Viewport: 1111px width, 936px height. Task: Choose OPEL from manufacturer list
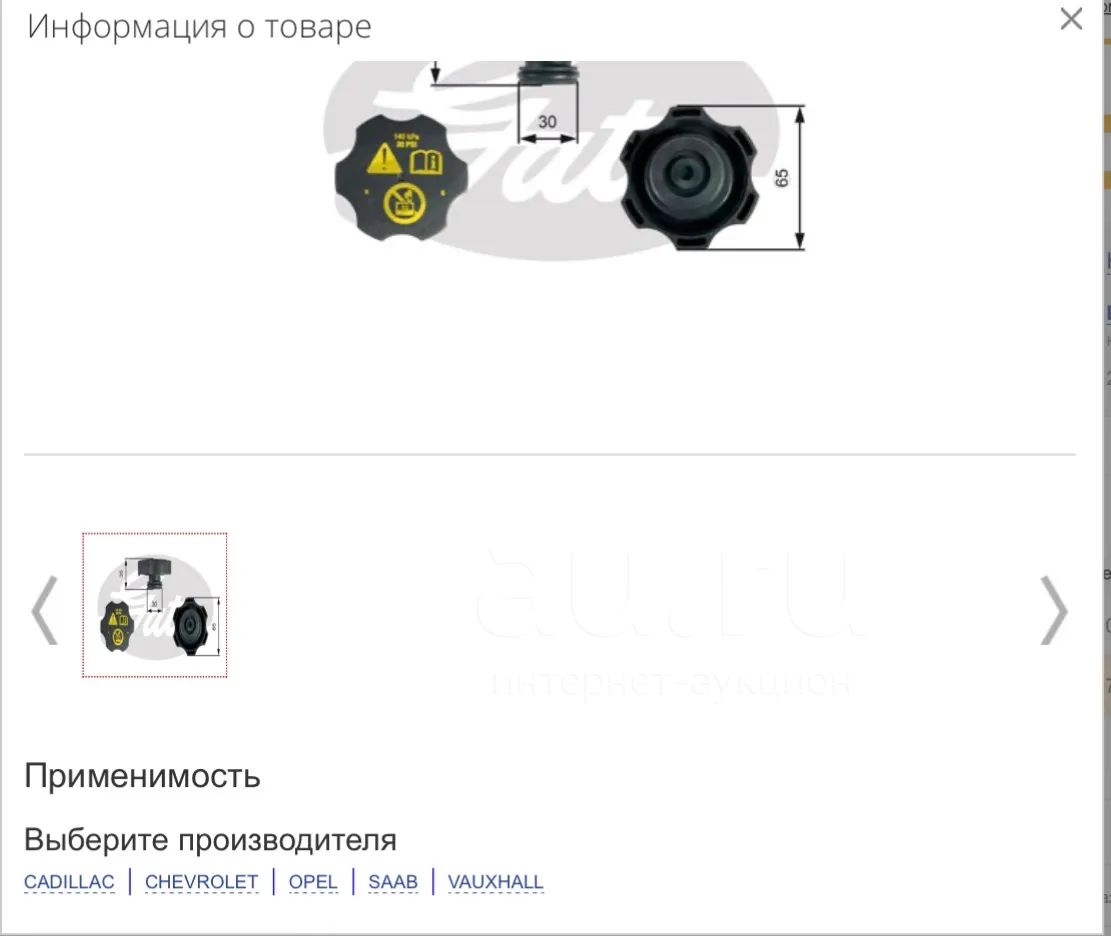coord(312,882)
